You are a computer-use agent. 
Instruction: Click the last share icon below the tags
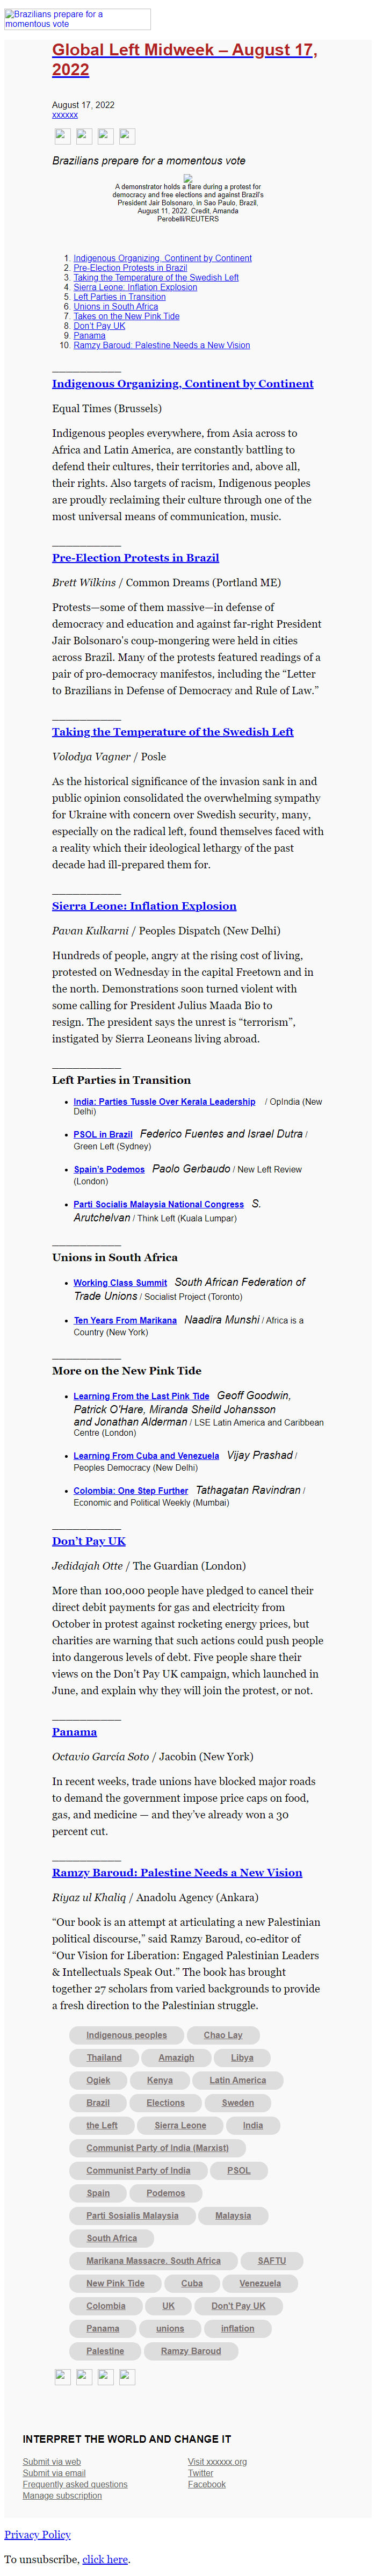click(x=127, y=2376)
